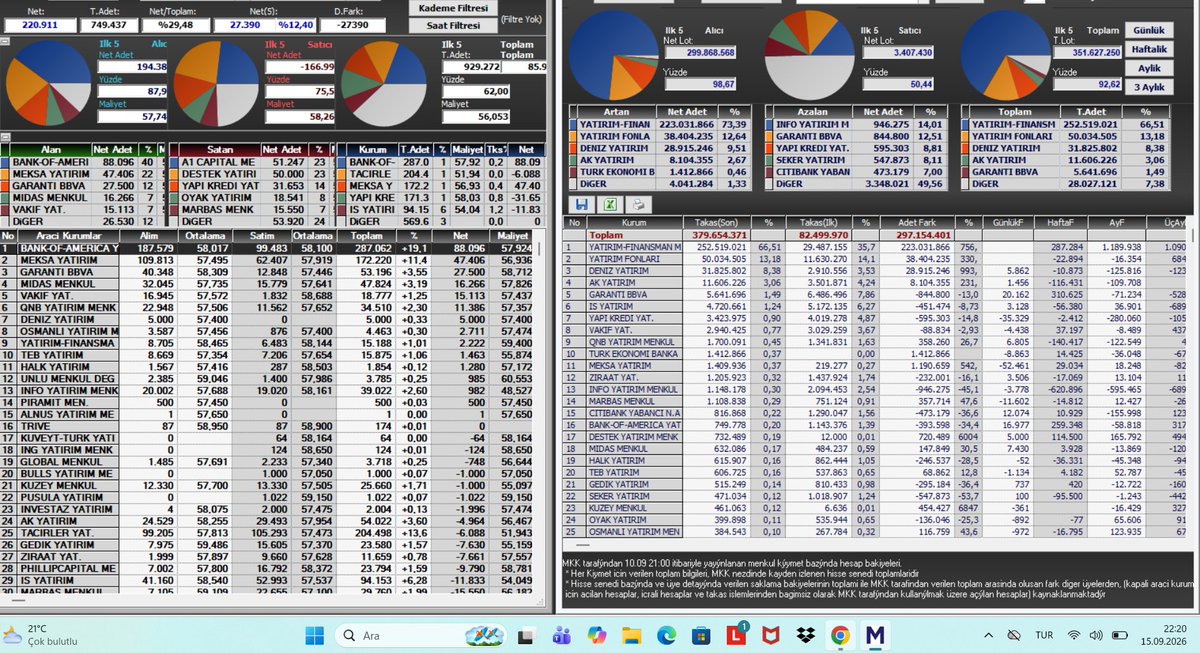Collapse the Alan/Satan summary tables section
This screenshot has height=653, width=1200.
(x=5, y=136)
